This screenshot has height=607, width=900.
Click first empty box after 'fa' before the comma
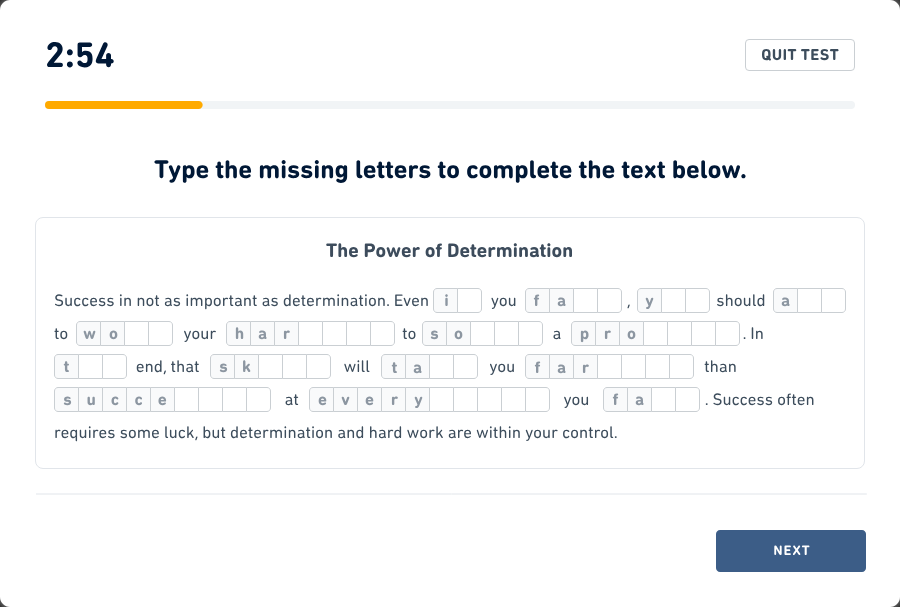(x=585, y=301)
